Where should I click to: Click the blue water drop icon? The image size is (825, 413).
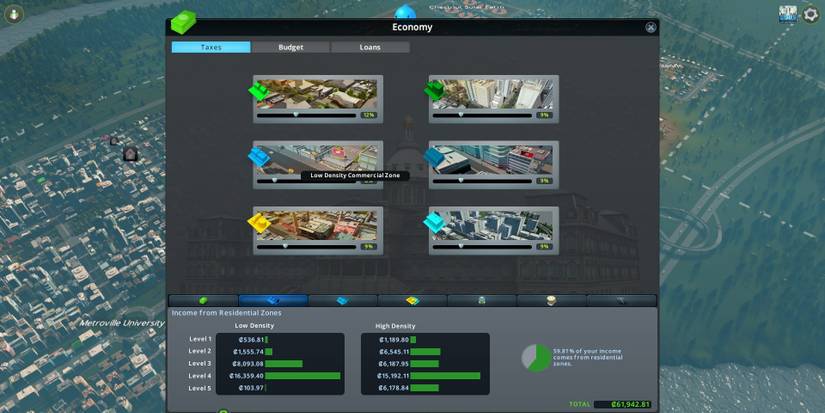(x=405, y=11)
